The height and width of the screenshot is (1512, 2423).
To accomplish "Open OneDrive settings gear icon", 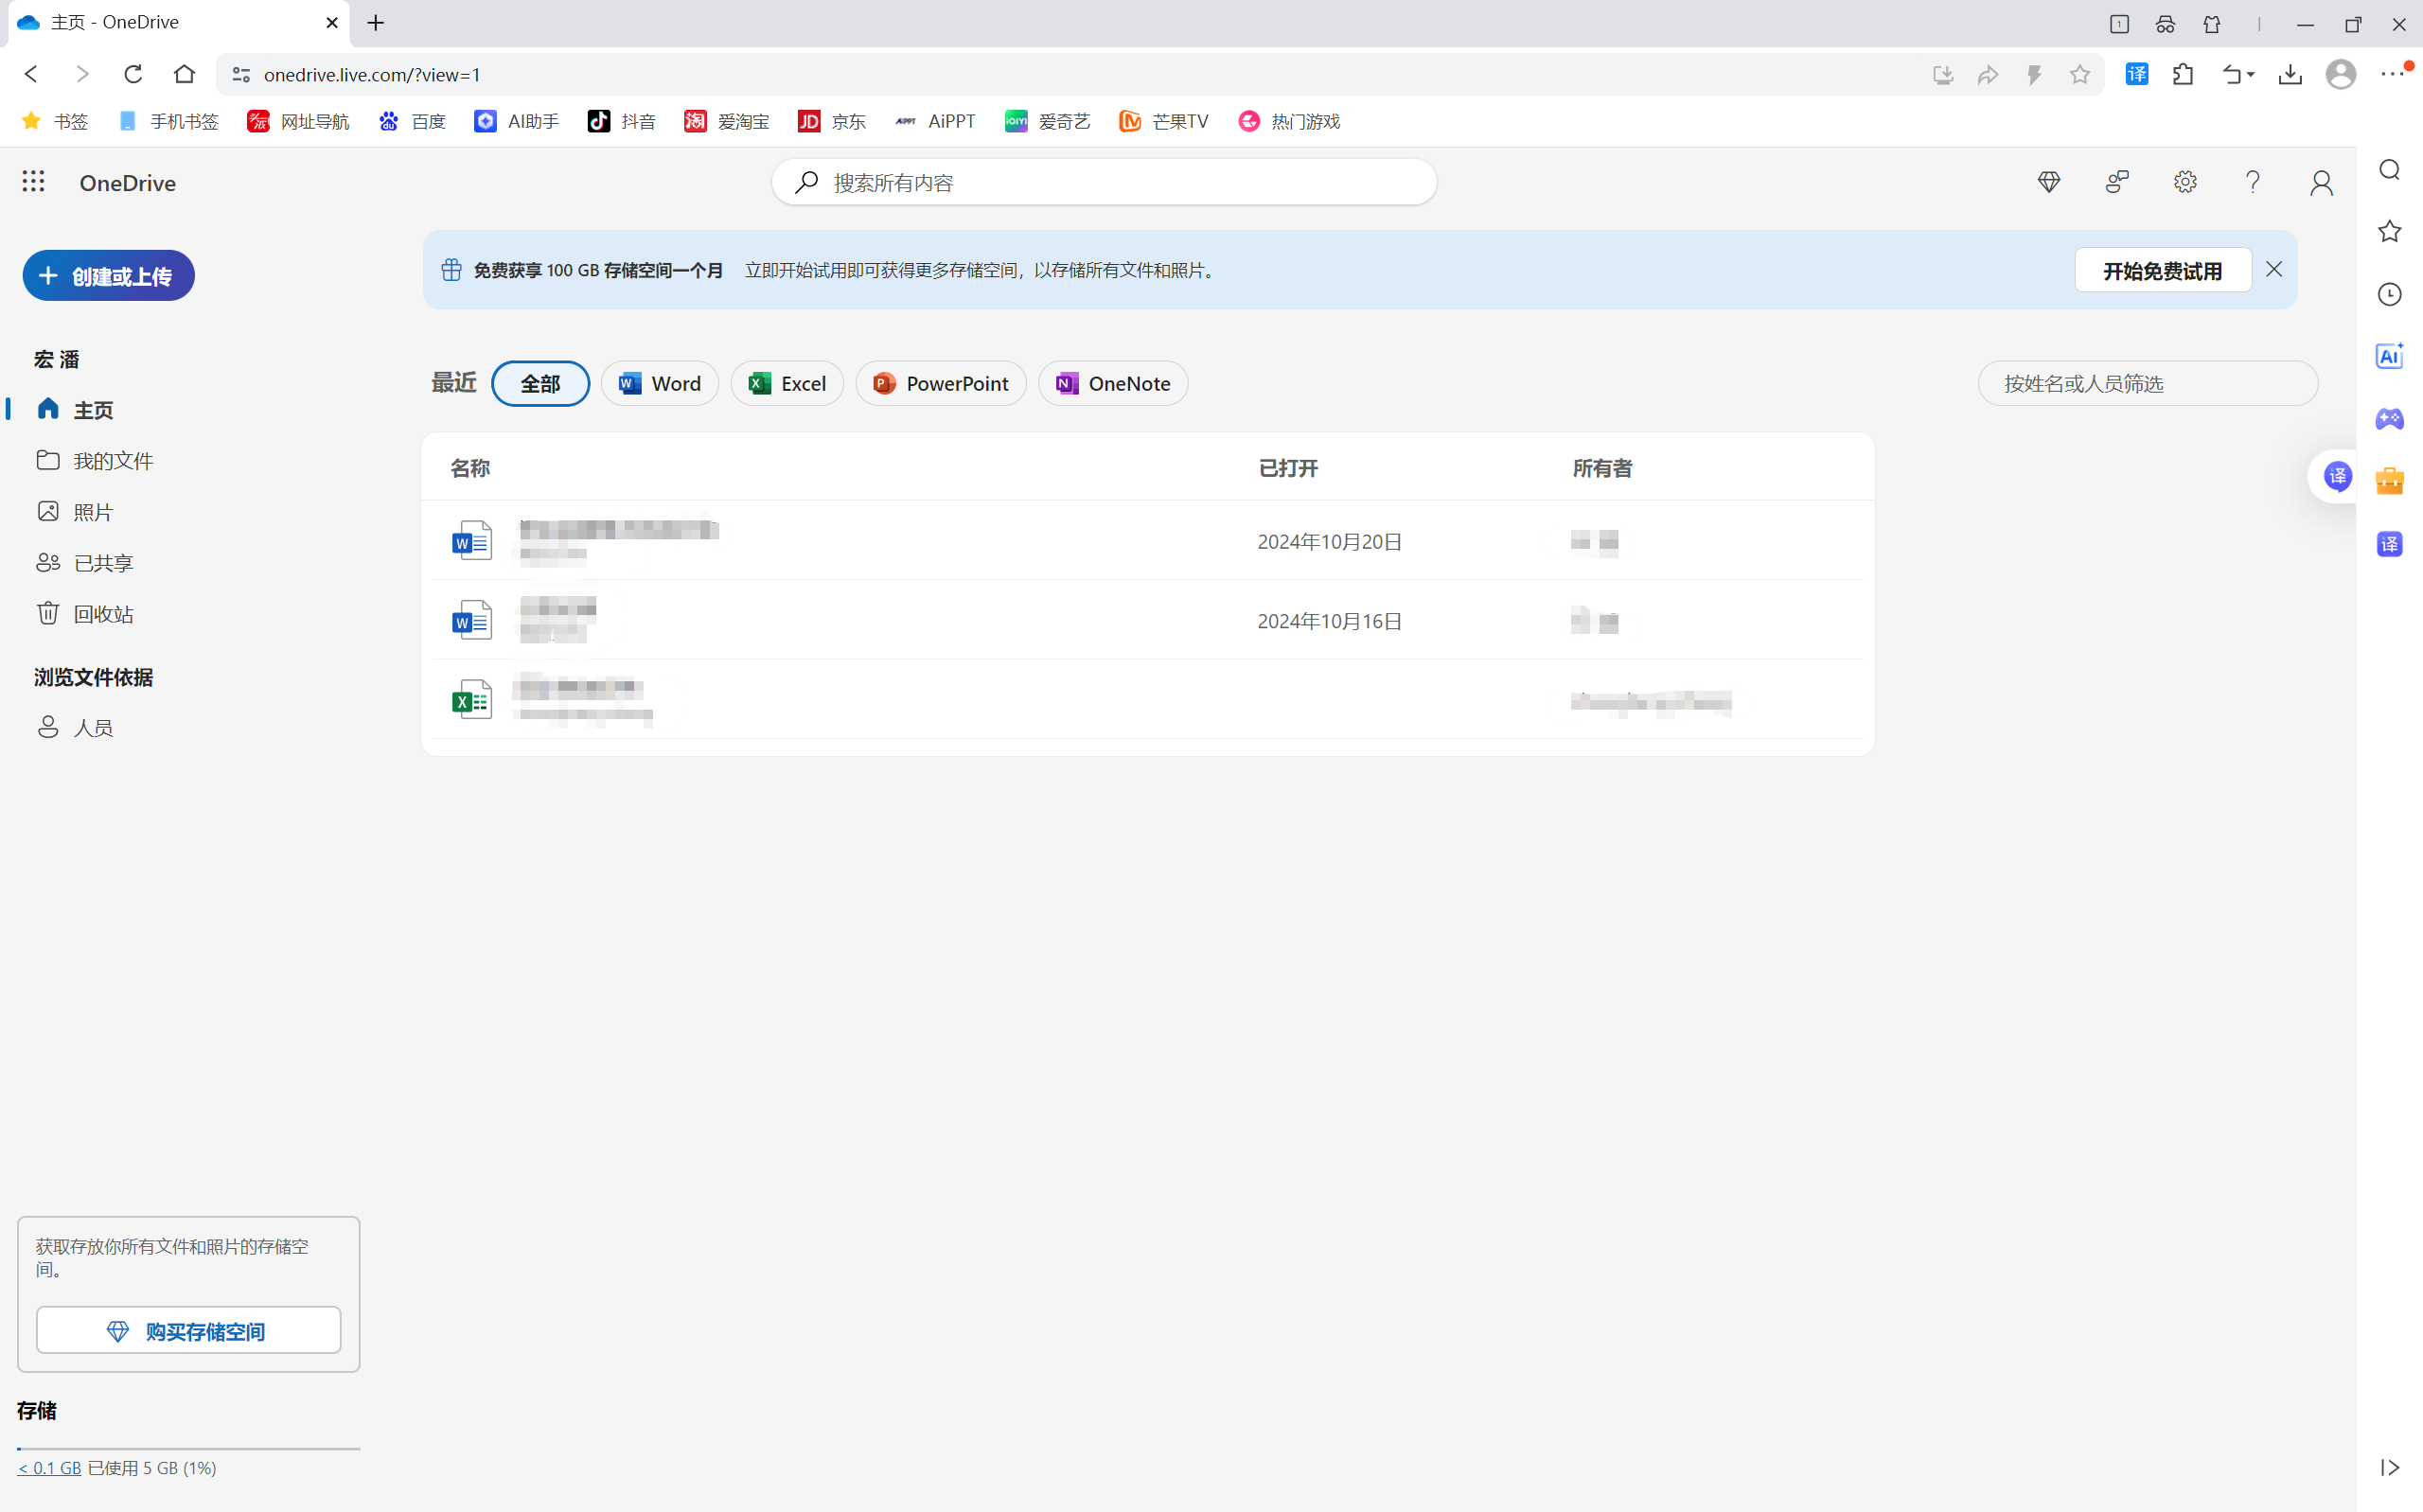I will [2185, 181].
